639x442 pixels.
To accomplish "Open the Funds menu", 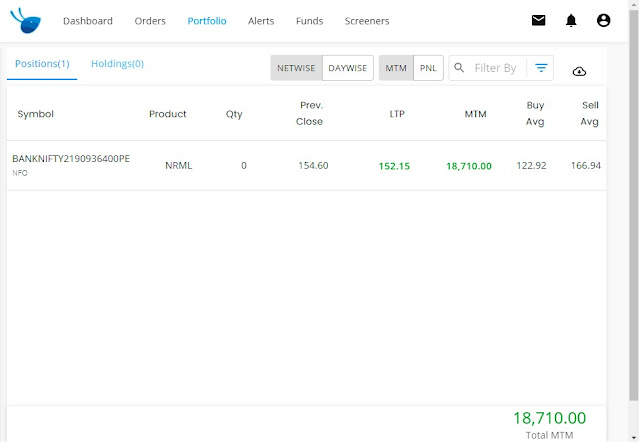I will [309, 21].
